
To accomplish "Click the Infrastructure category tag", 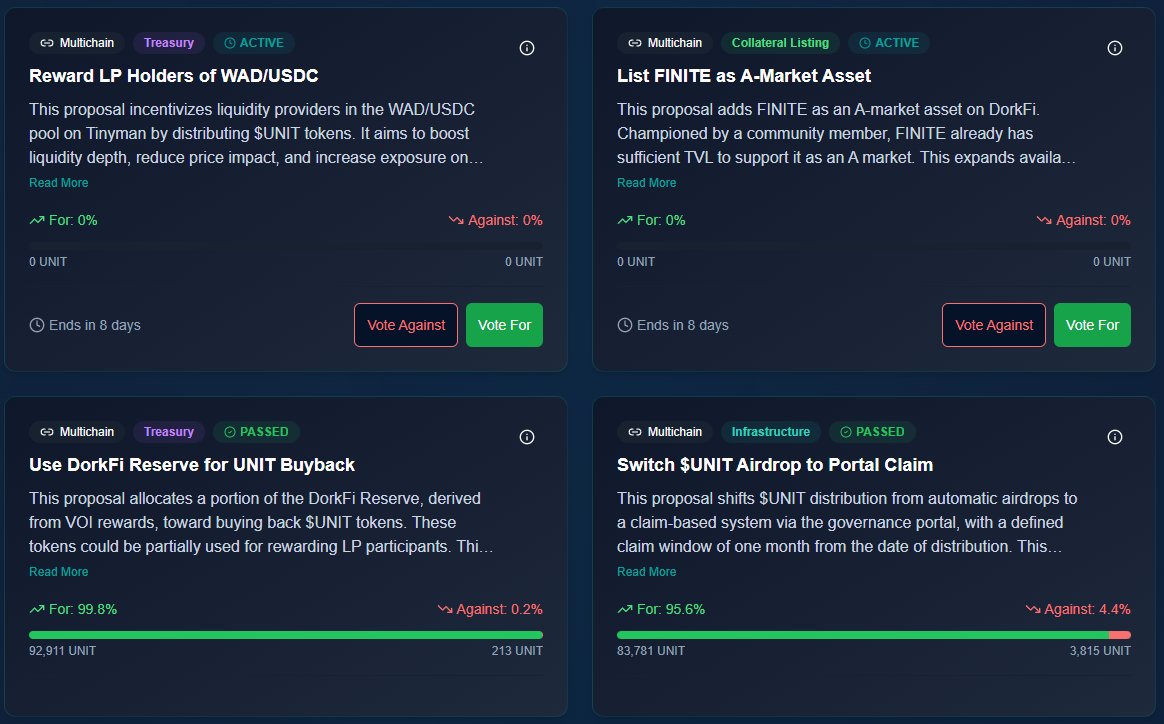I will pyautogui.click(x=770, y=432).
